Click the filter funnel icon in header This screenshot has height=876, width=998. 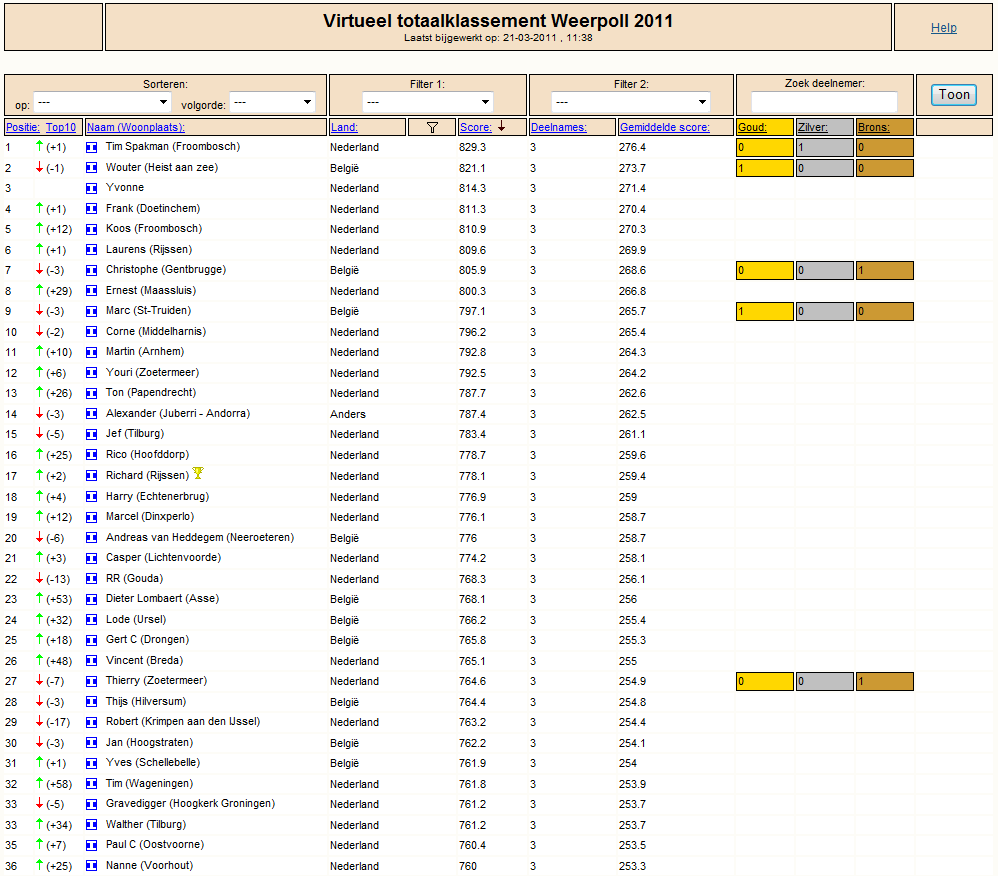(x=432, y=127)
